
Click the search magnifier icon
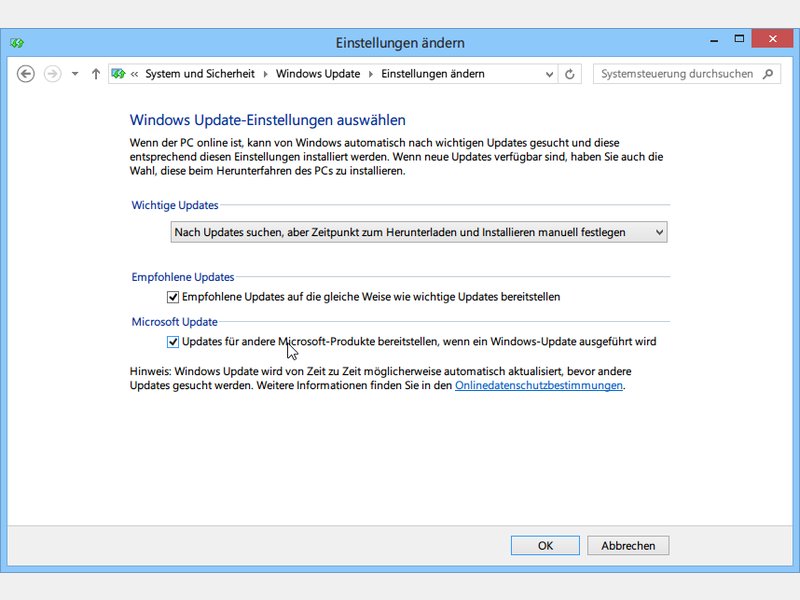(x=768, y=74)
